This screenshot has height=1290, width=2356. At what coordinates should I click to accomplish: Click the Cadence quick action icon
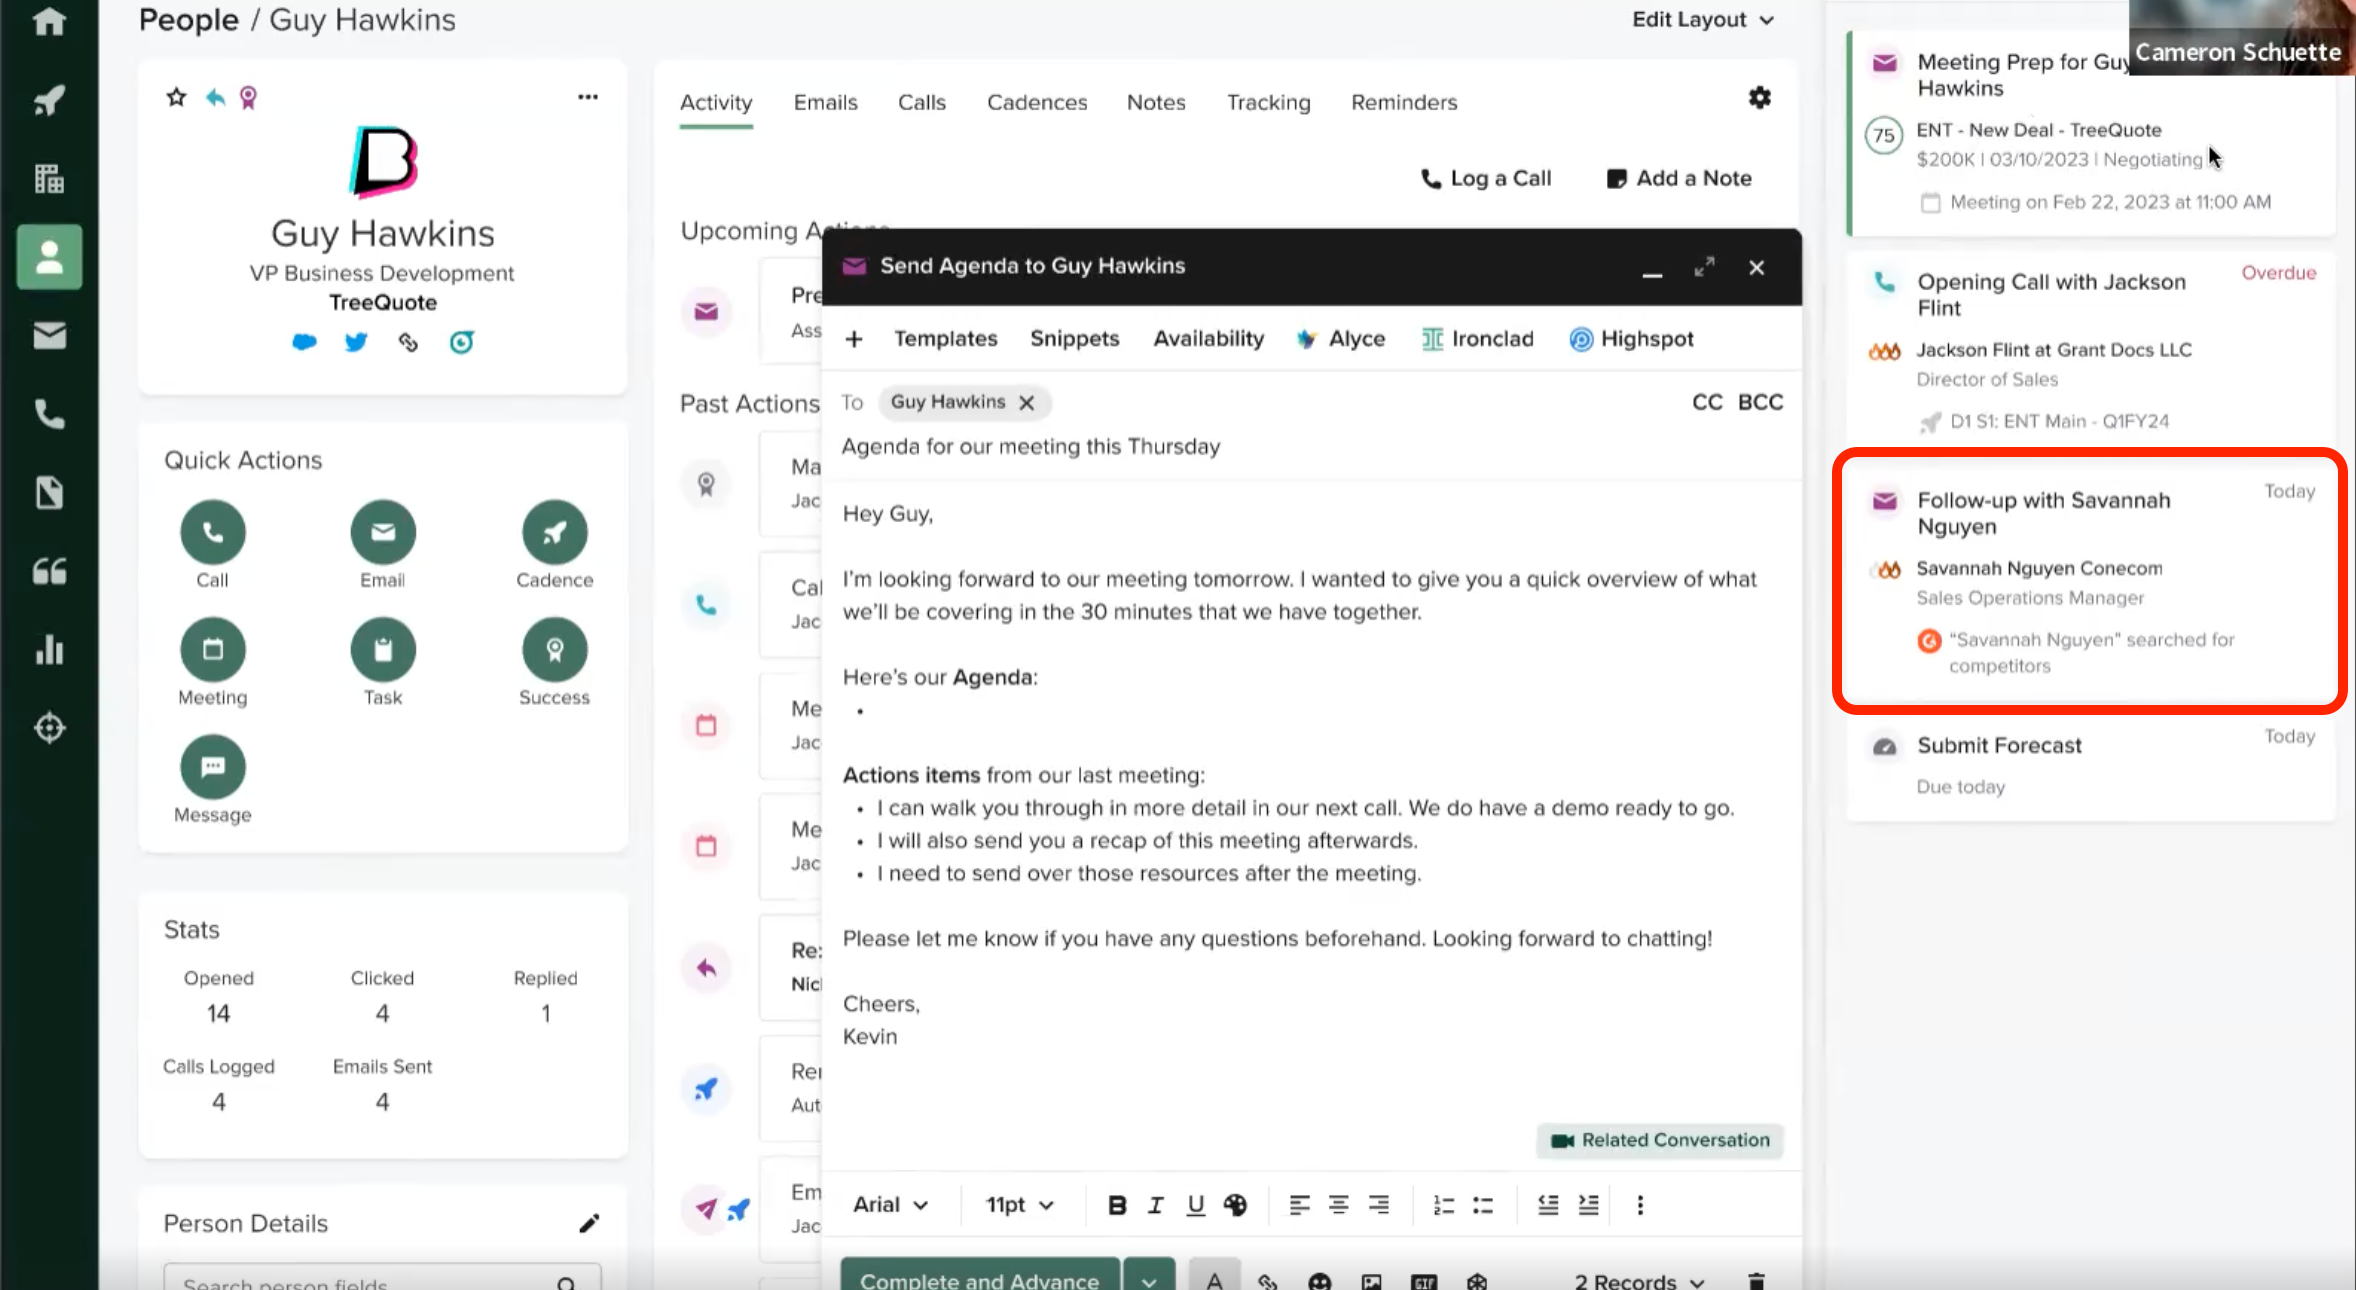pyautogui.click(x=554, y=532)
